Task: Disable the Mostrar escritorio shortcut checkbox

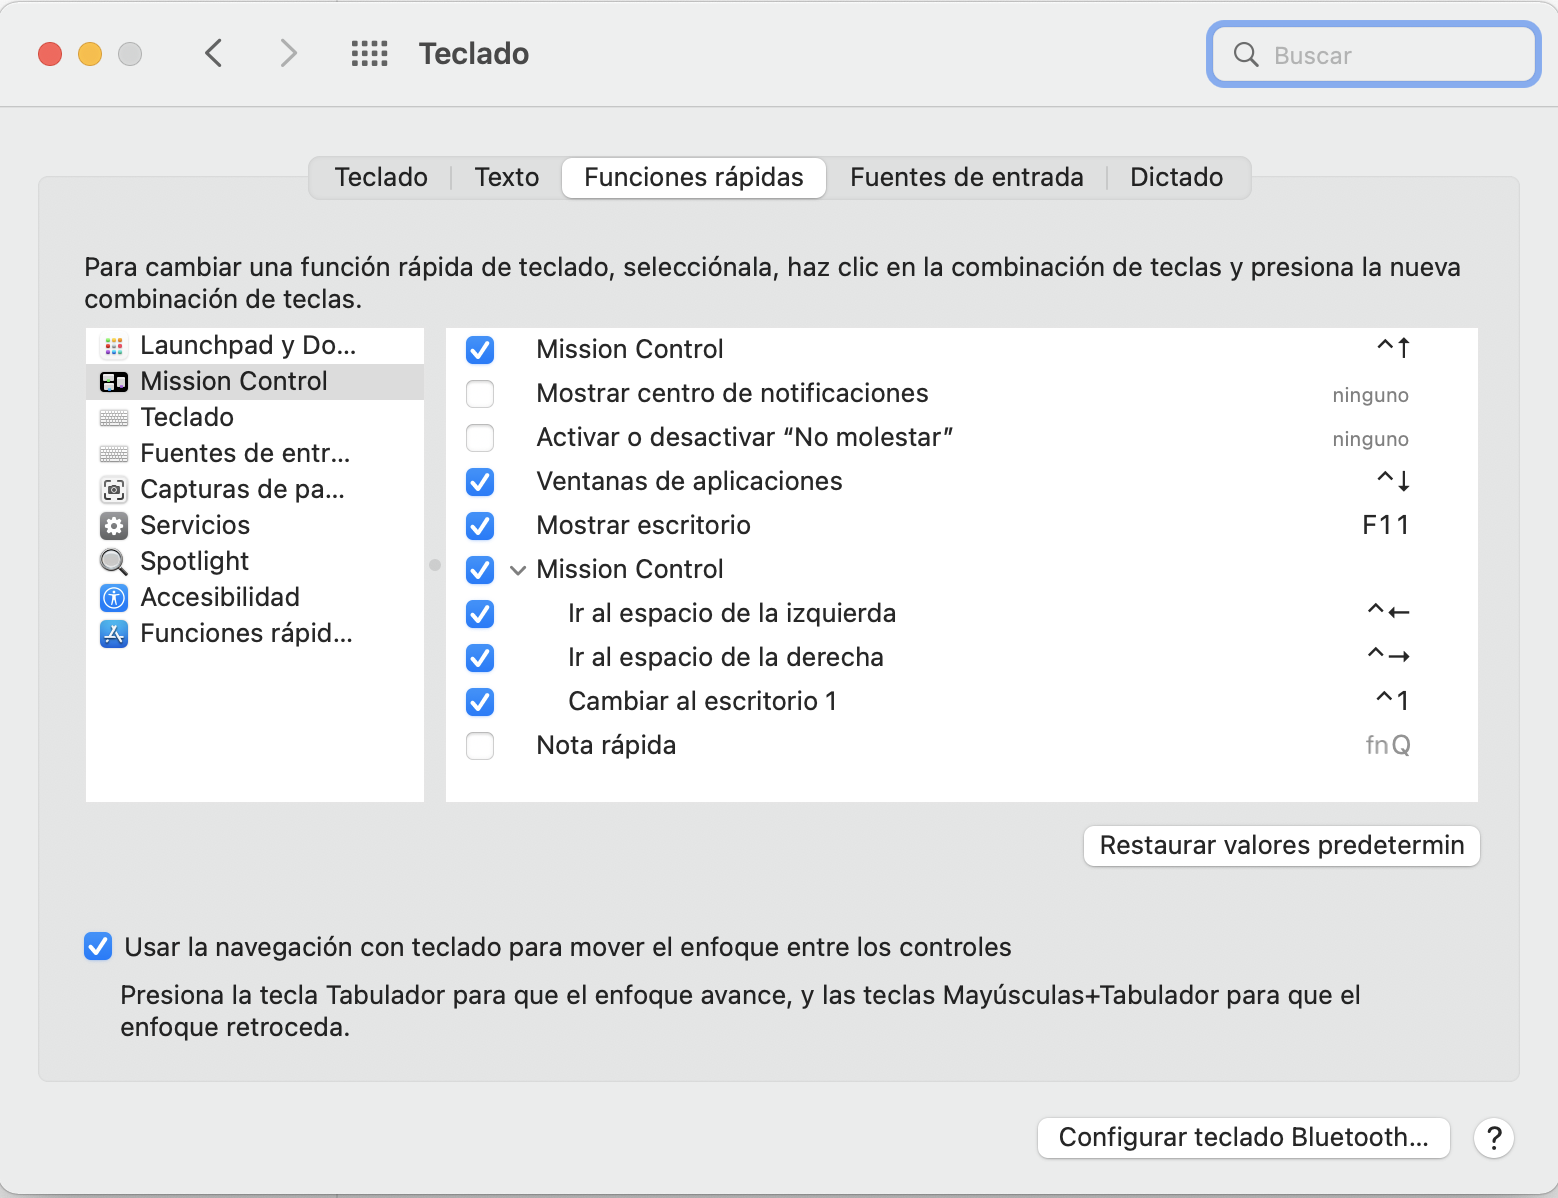Action: pyautogui.click(x=480, y=526)
